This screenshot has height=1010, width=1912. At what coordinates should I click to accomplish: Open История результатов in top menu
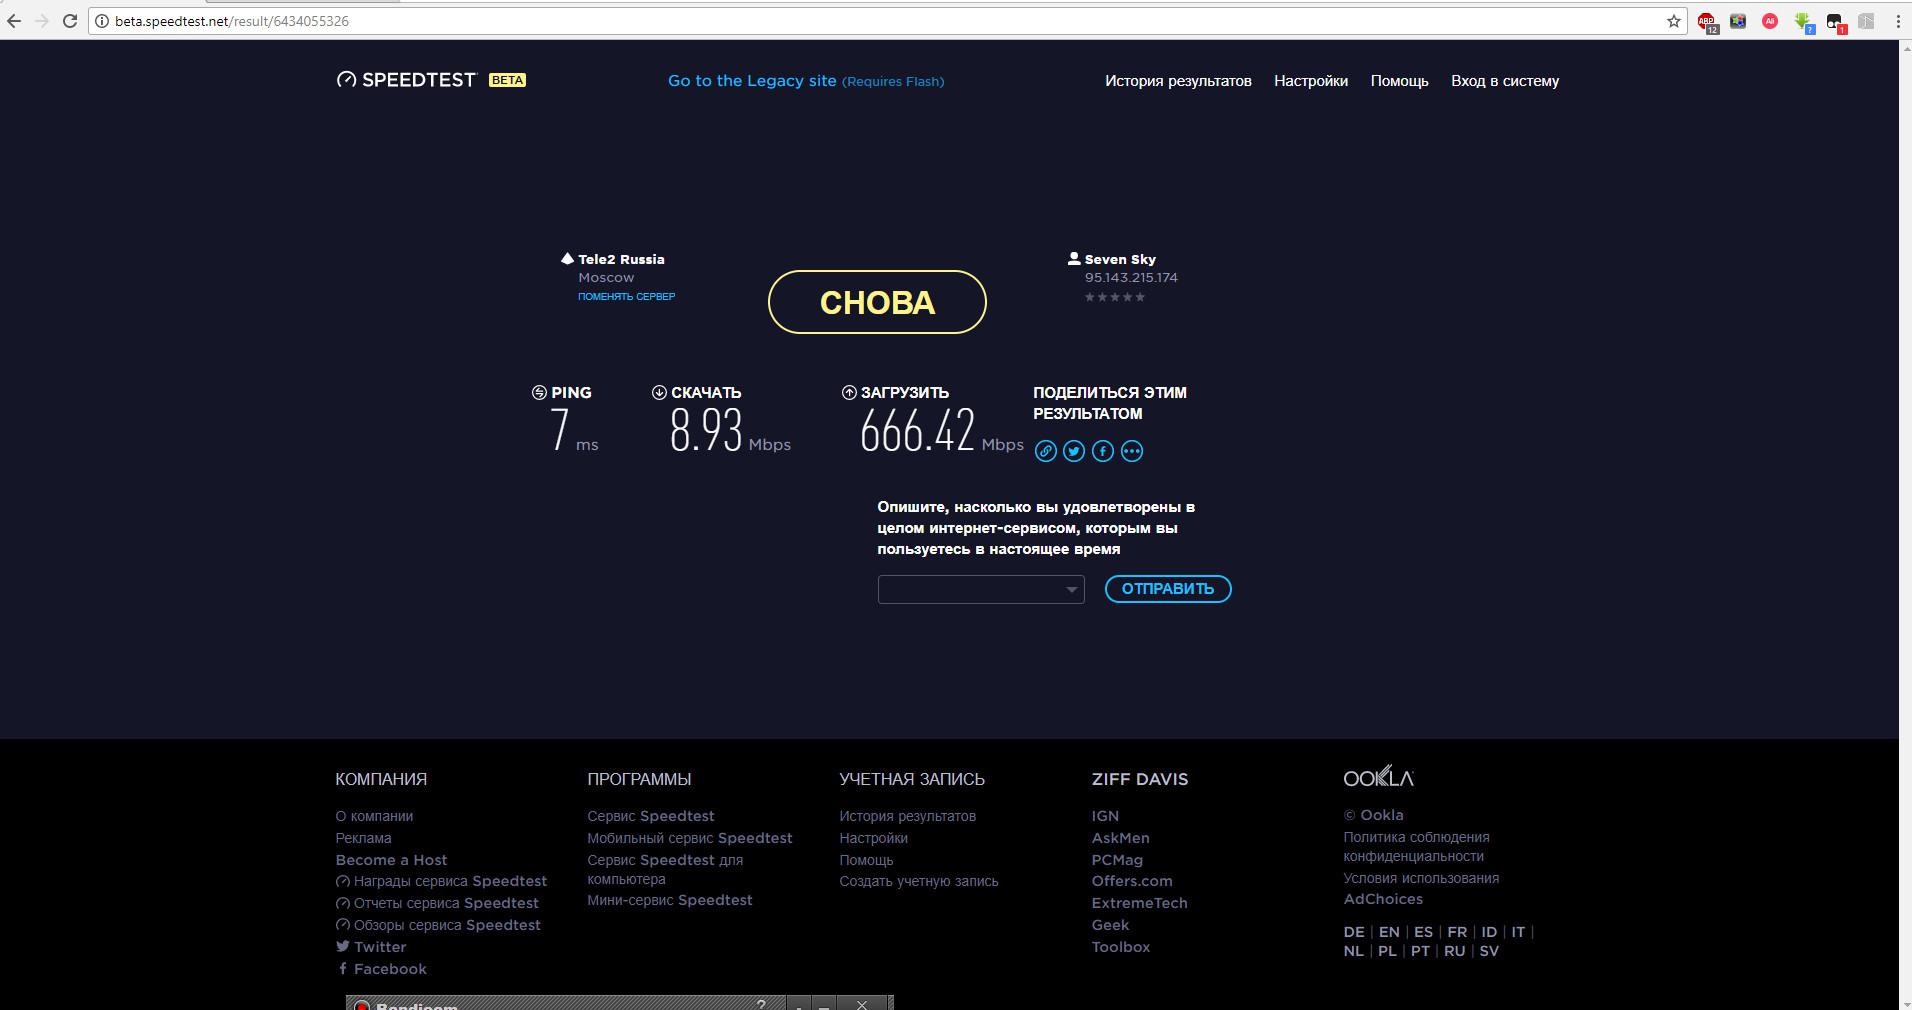pos(1178,81)
